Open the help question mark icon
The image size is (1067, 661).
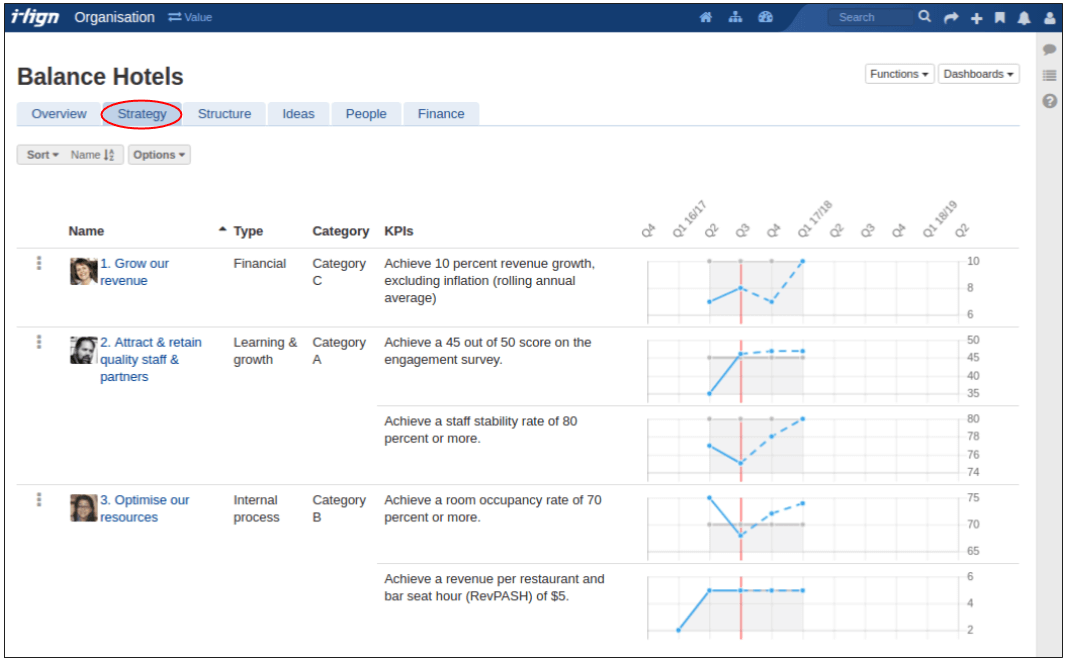1049,101
